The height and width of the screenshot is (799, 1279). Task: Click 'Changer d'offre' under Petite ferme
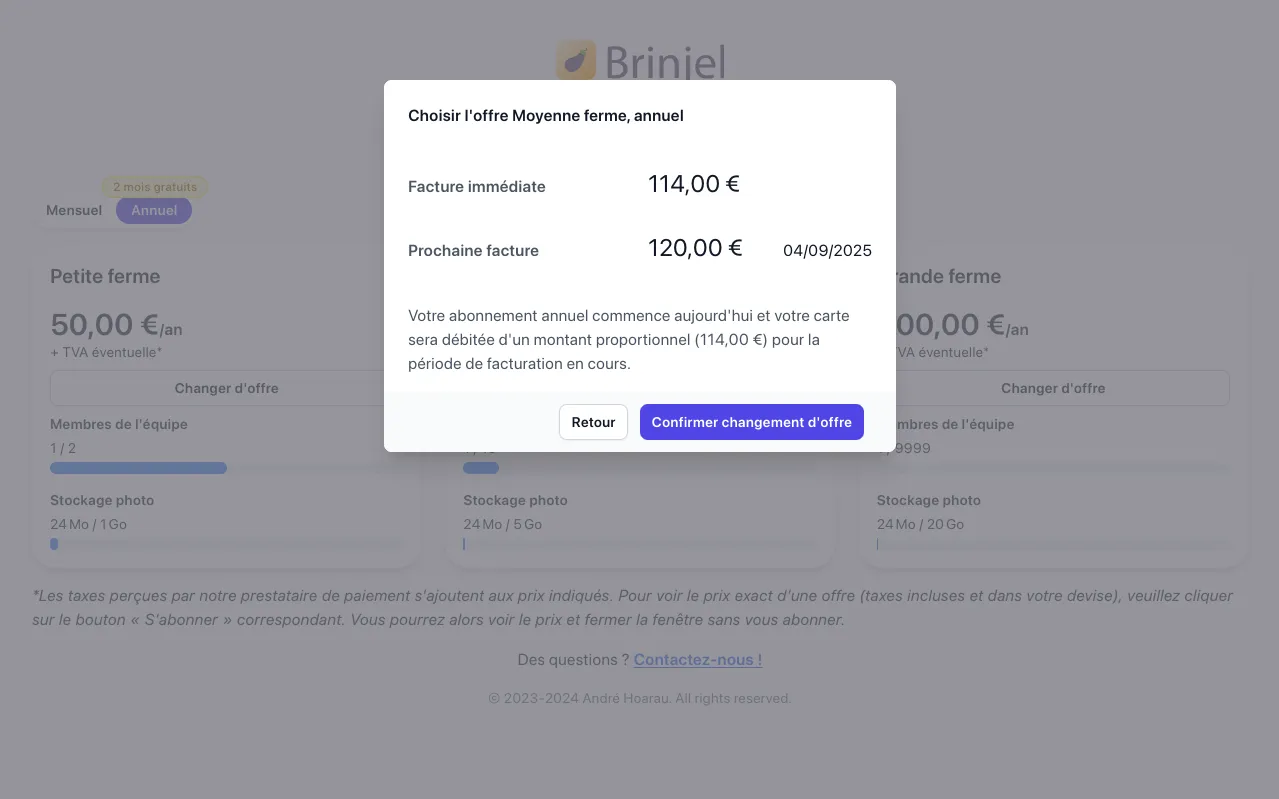(226, 388)
